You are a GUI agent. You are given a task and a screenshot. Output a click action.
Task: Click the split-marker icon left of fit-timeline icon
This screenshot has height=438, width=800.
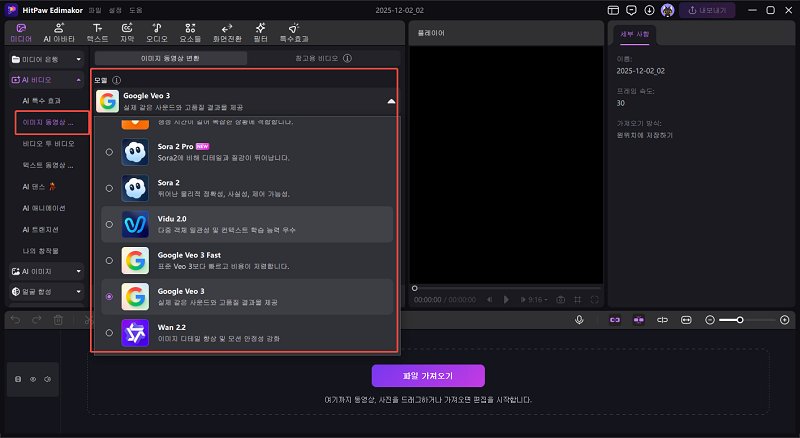click(x=662, y=320)
